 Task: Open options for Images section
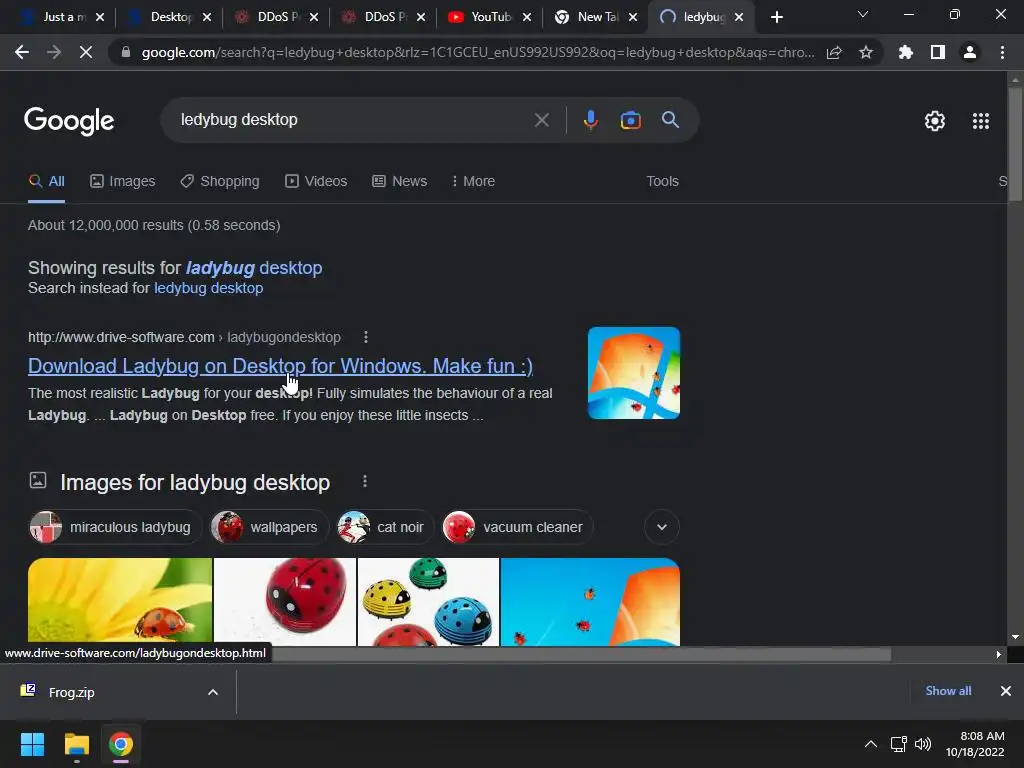pyautogui.click(x=365, y=481)
